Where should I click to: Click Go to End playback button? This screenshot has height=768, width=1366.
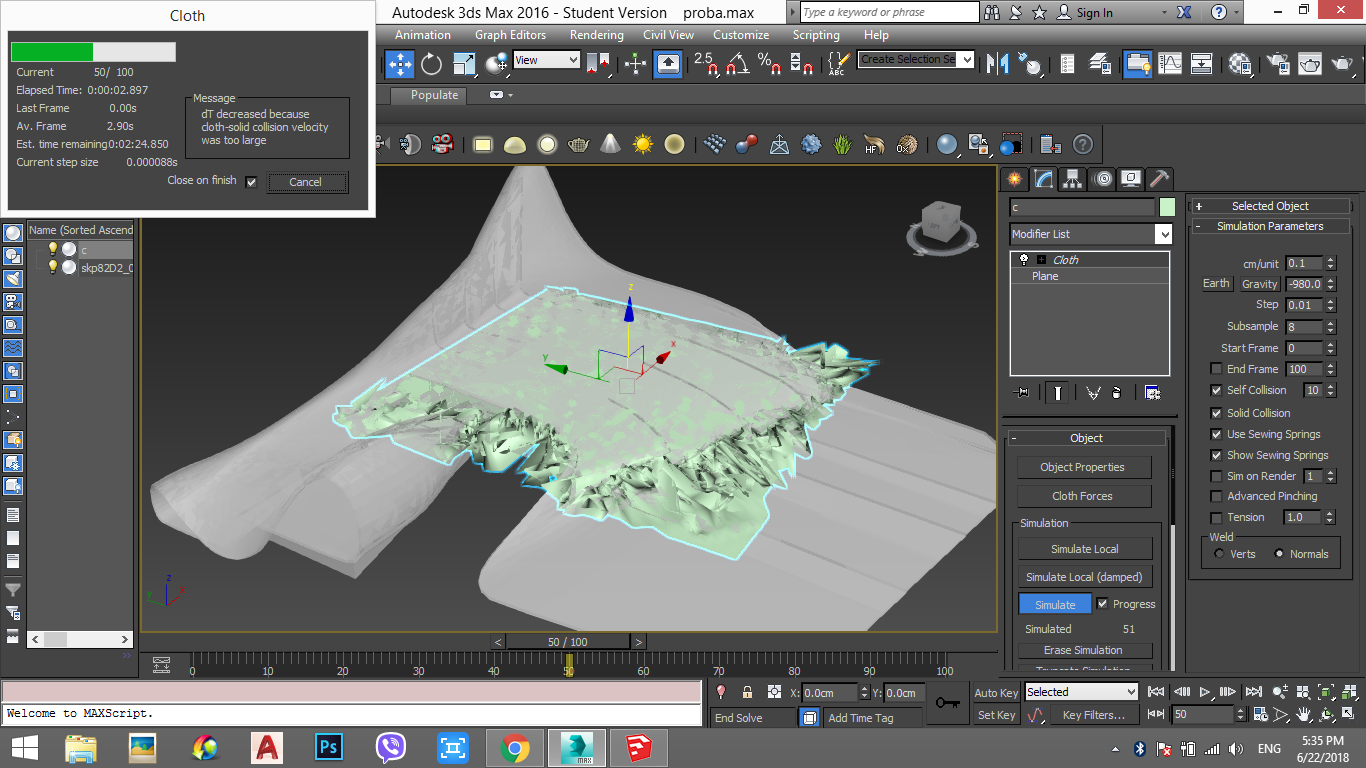[1256, 691]
